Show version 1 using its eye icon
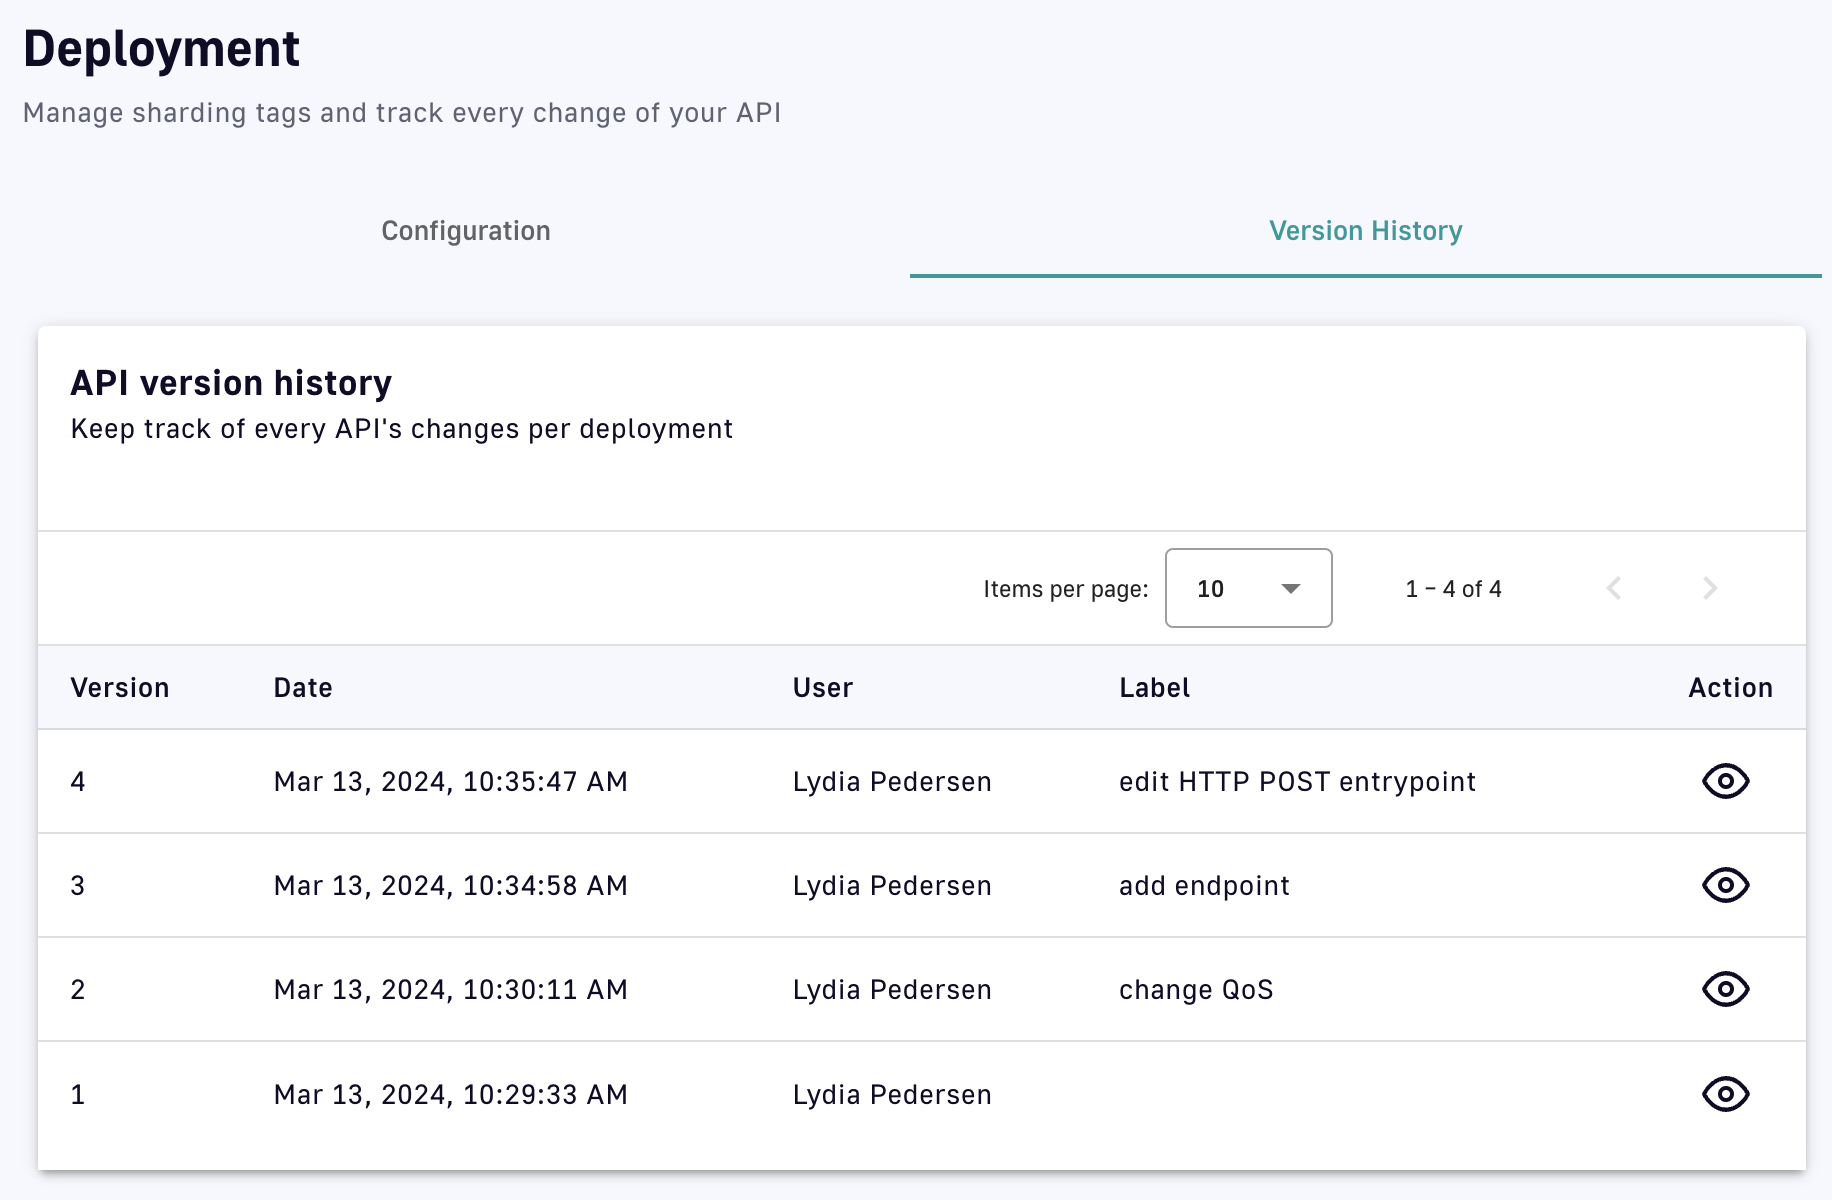 point(1725,1094)
